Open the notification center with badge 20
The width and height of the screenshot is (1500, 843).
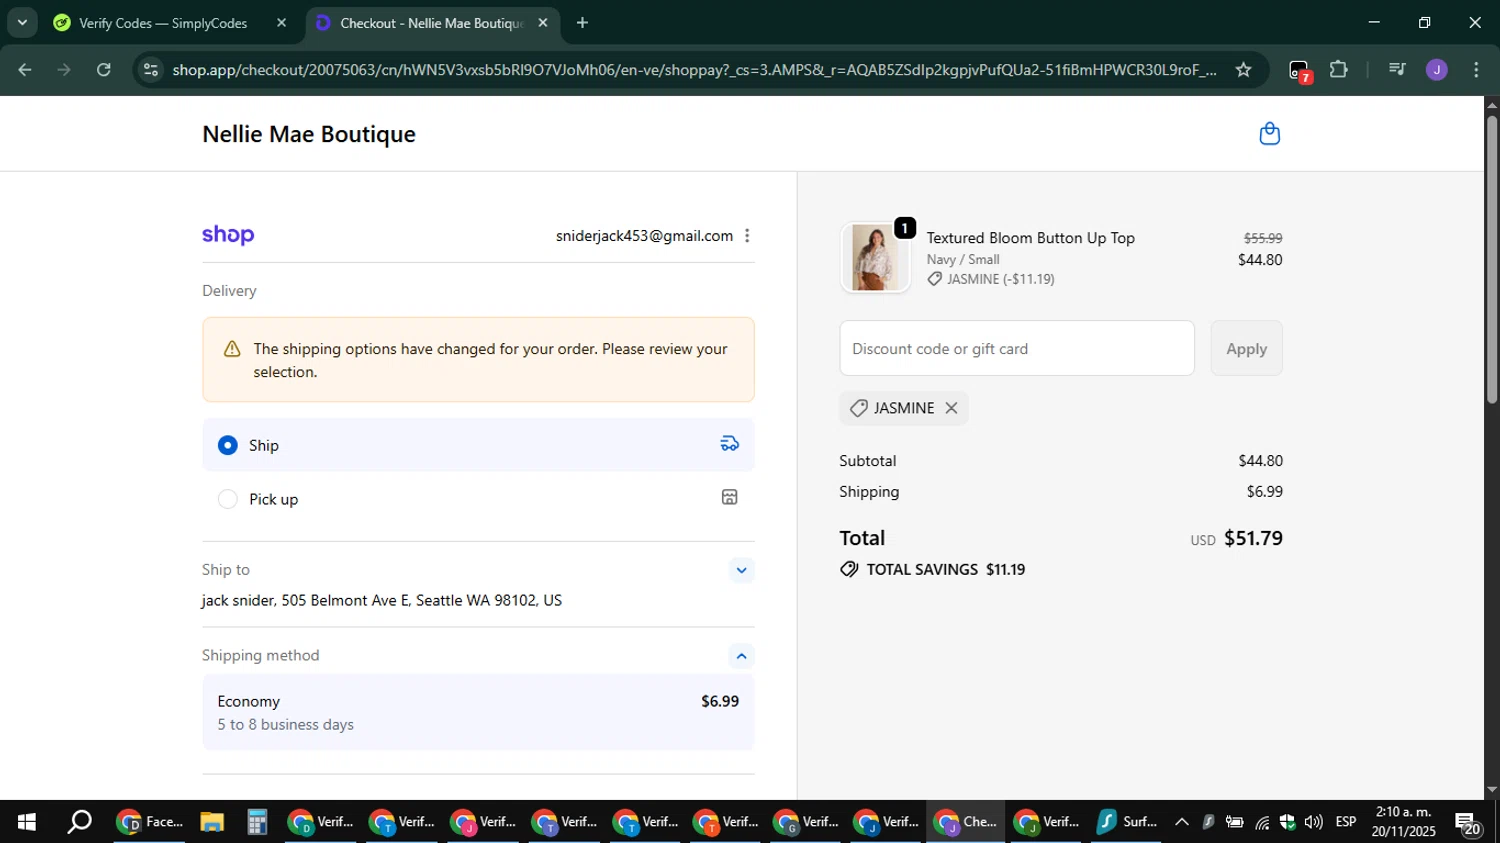pos(1468,823)
